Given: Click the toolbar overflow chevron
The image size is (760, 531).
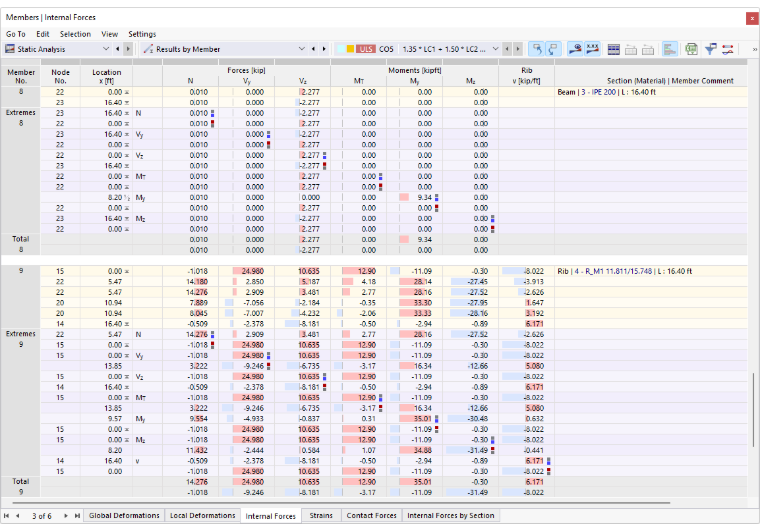Looking at the screenshot, I should (x=754, y=49).
